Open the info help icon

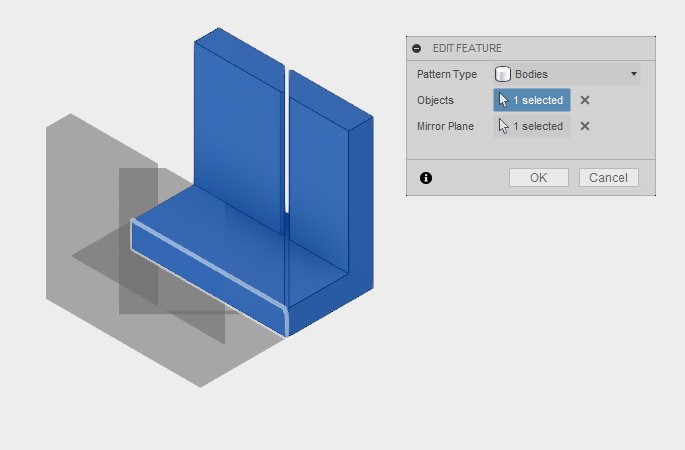(x=426, y=178)
